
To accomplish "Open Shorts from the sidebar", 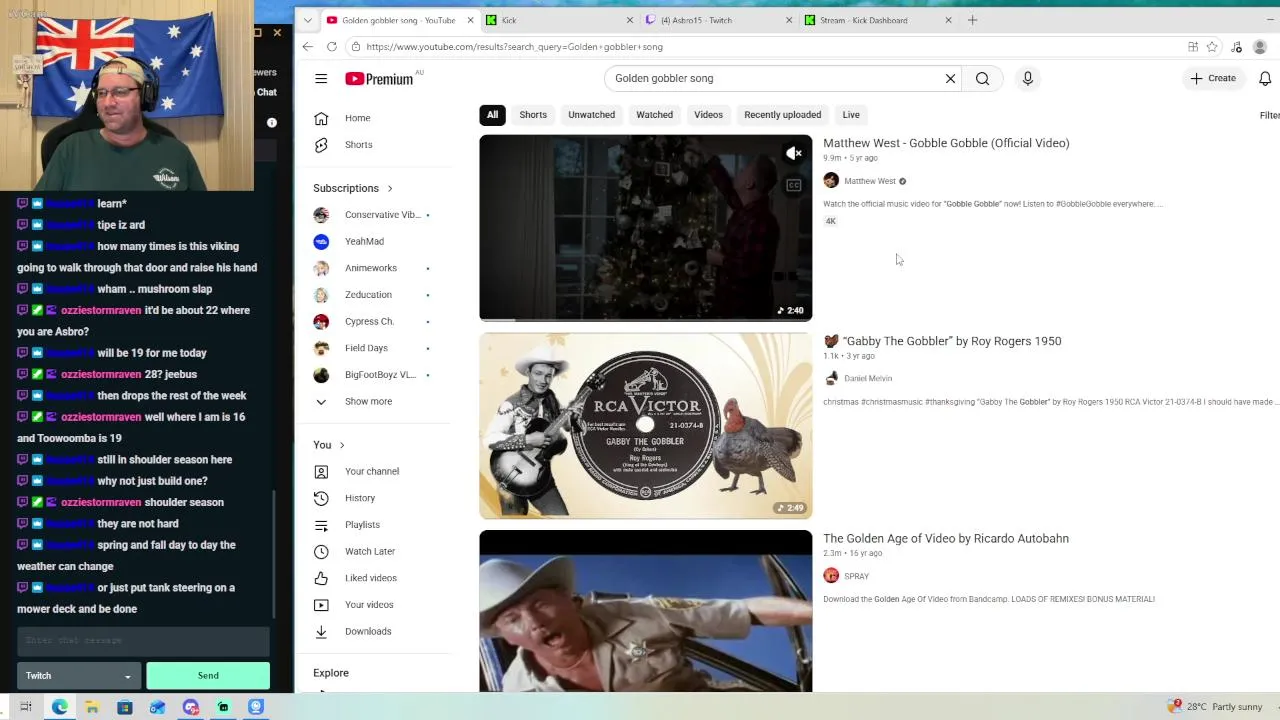I will click(358, 145).
